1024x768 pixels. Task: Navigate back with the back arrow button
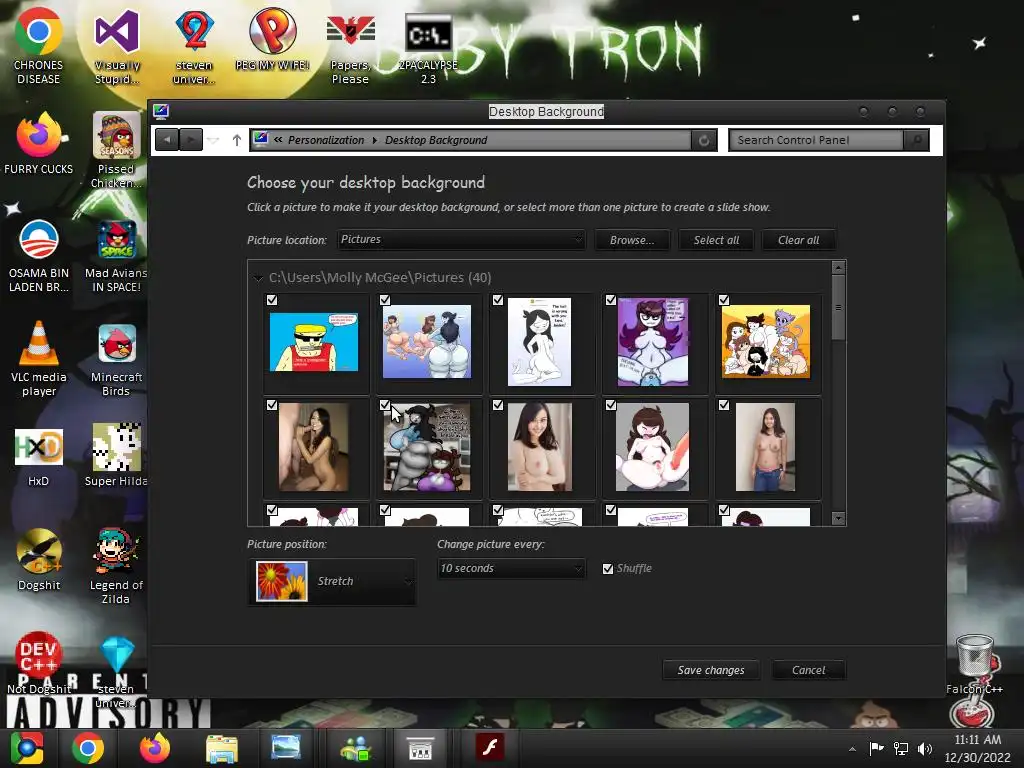coord(167,140)
